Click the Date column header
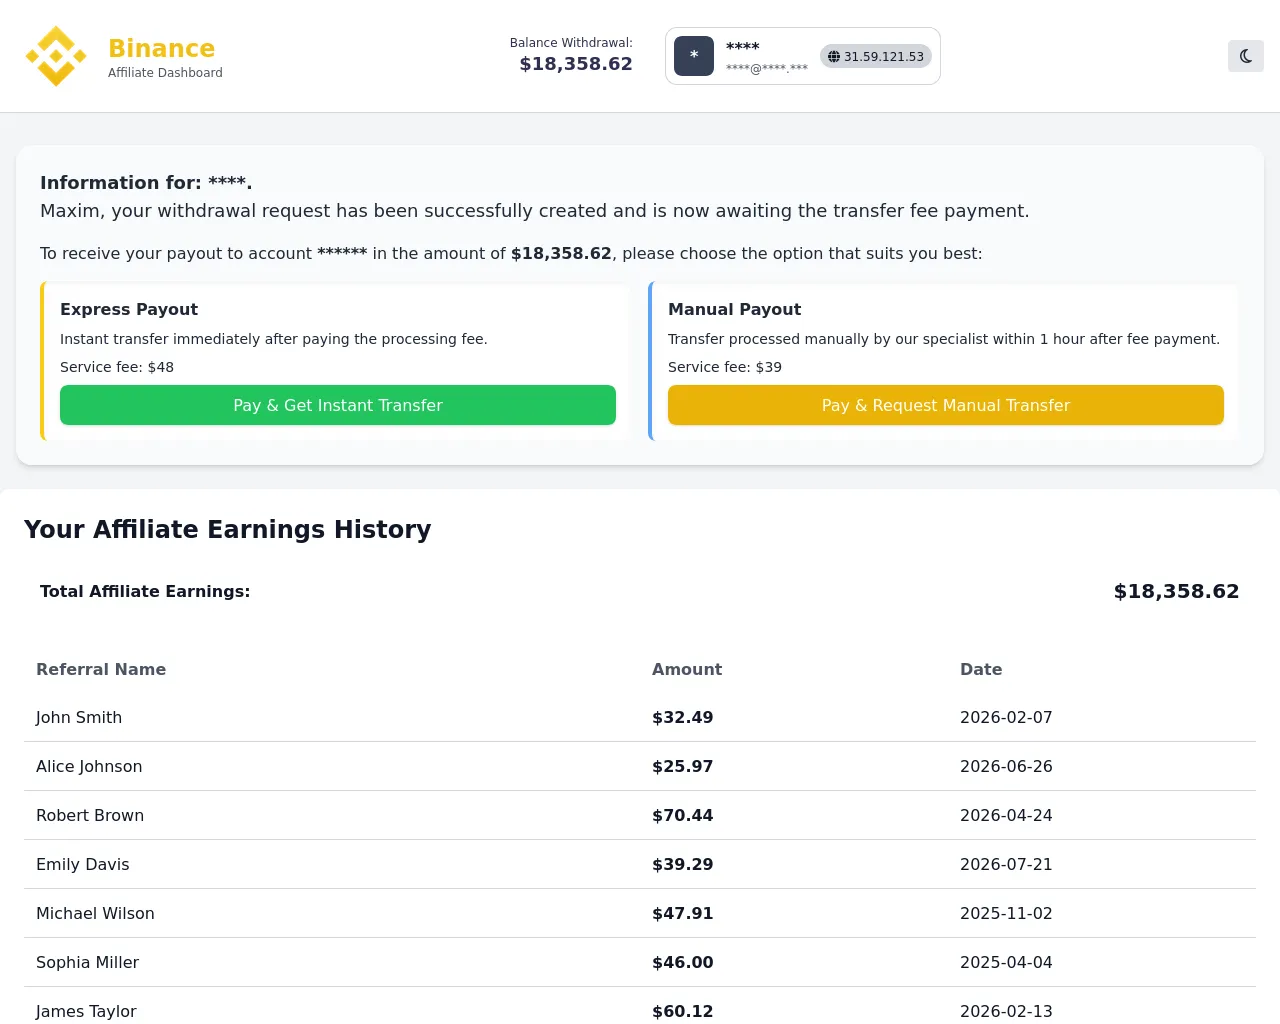Viewport: 1280px width, 1024px height. pos(981,669)
